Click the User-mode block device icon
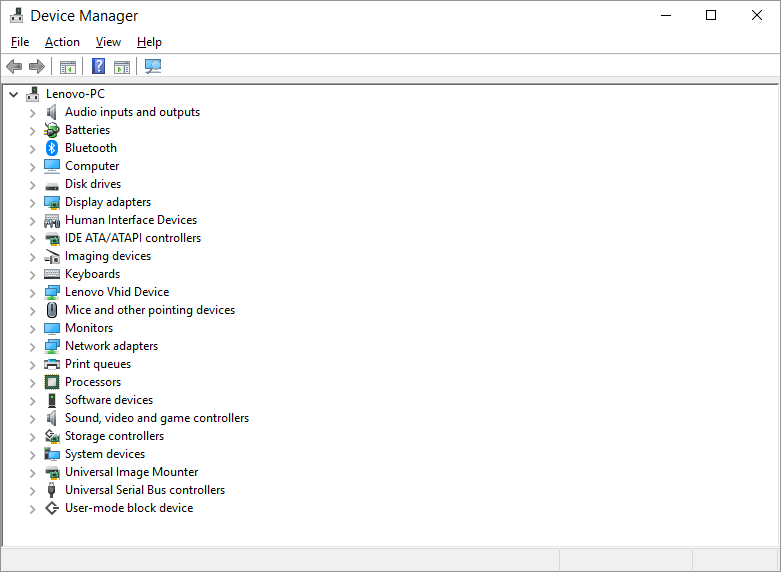 [x=52, y=508]
